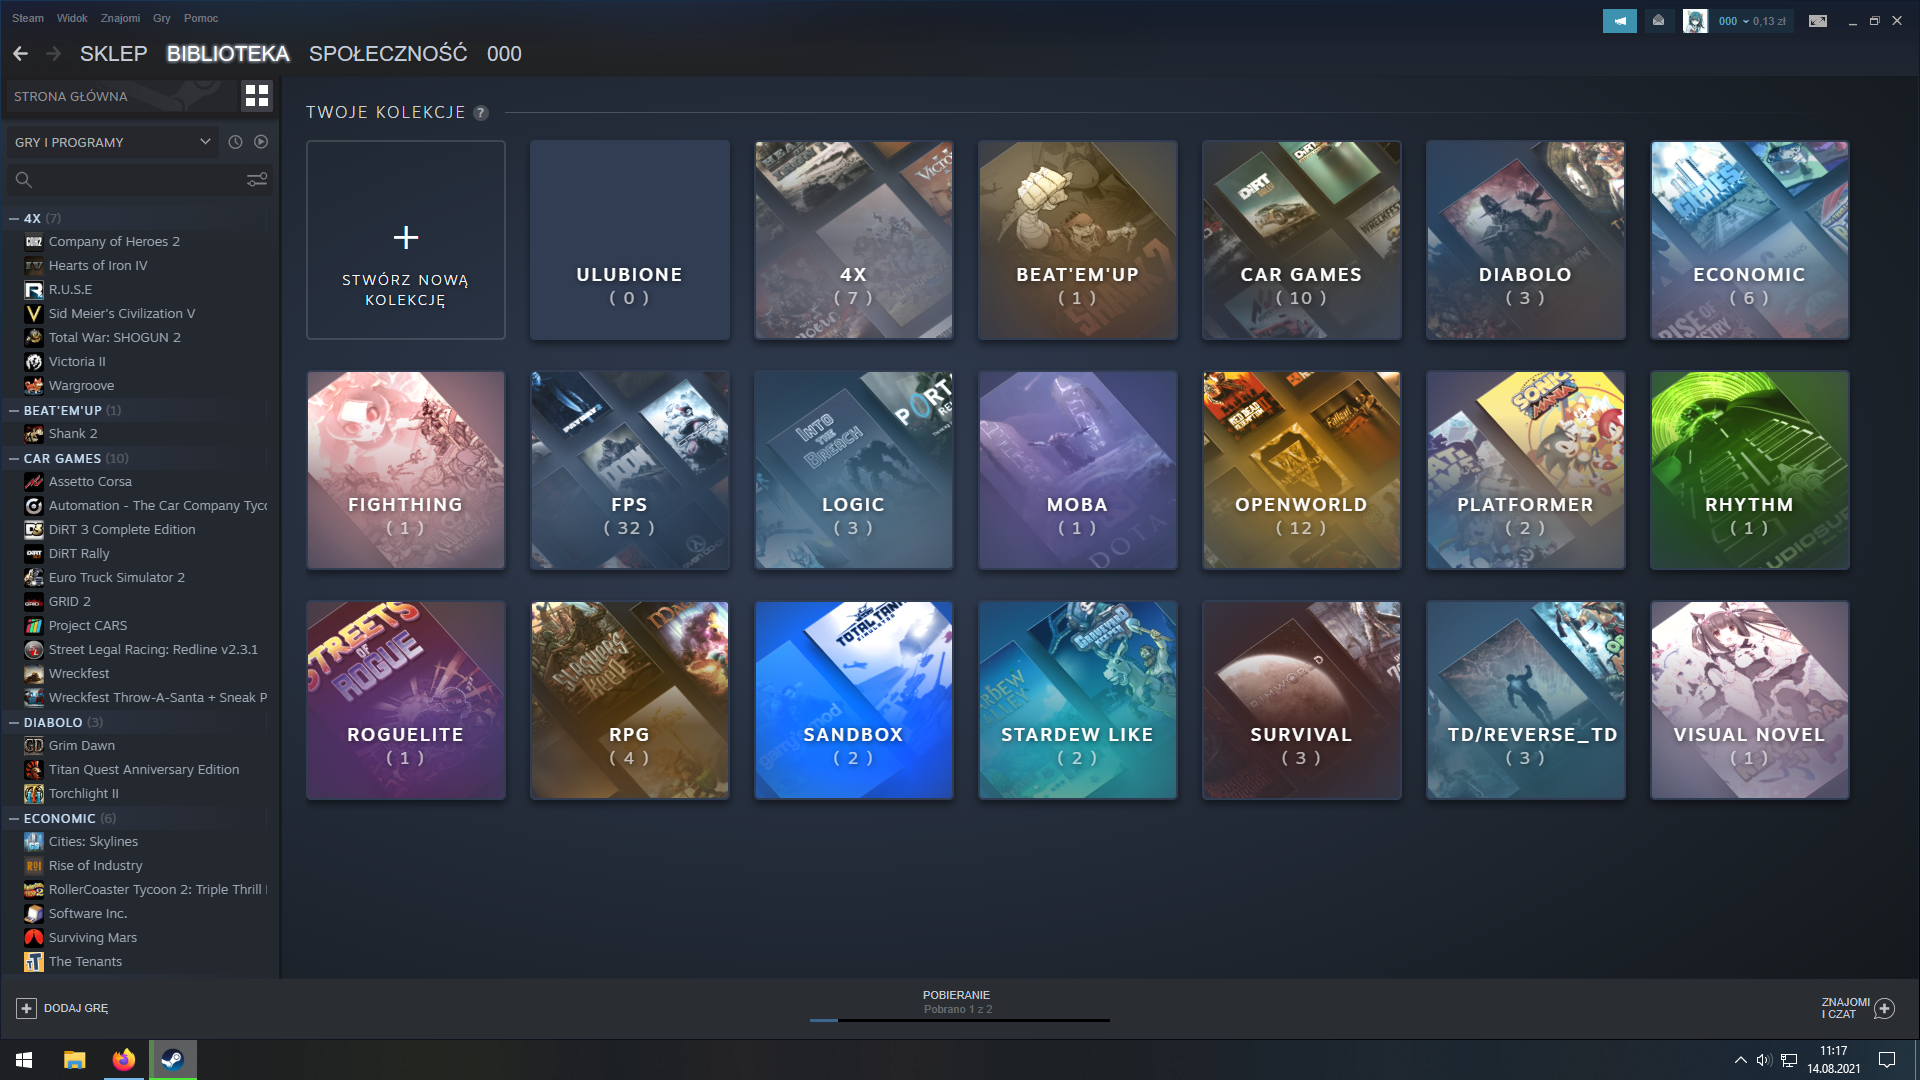The width and height of the screenshot is (1920, 1080).
Task: Filter by ready-to-play games icon
Action: click(261, 142)
